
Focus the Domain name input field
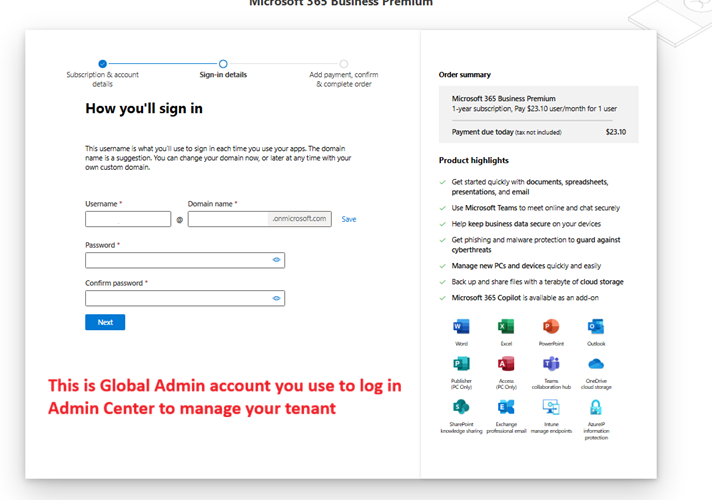tap(259, 219)
